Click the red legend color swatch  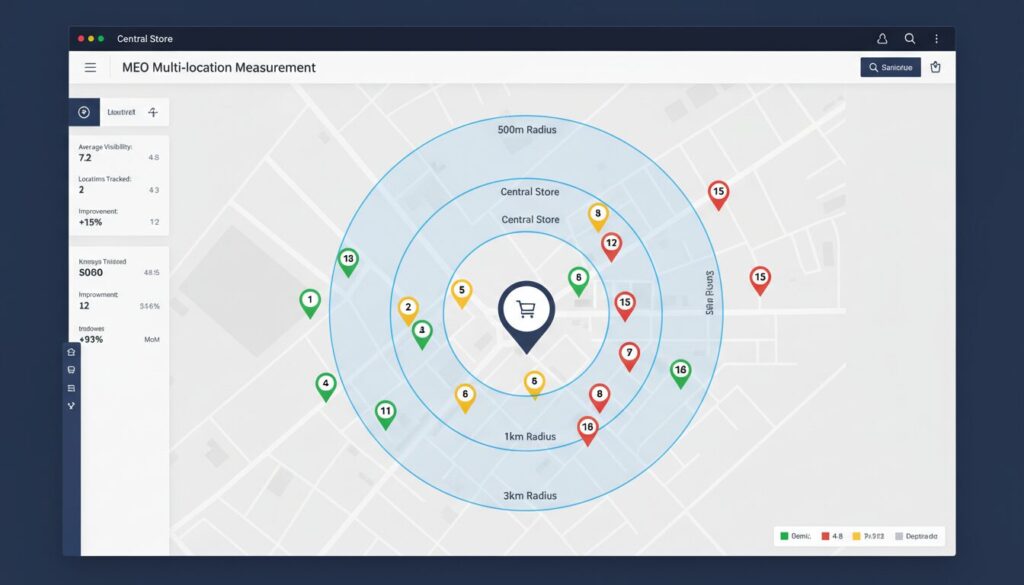tap(825, 537)
